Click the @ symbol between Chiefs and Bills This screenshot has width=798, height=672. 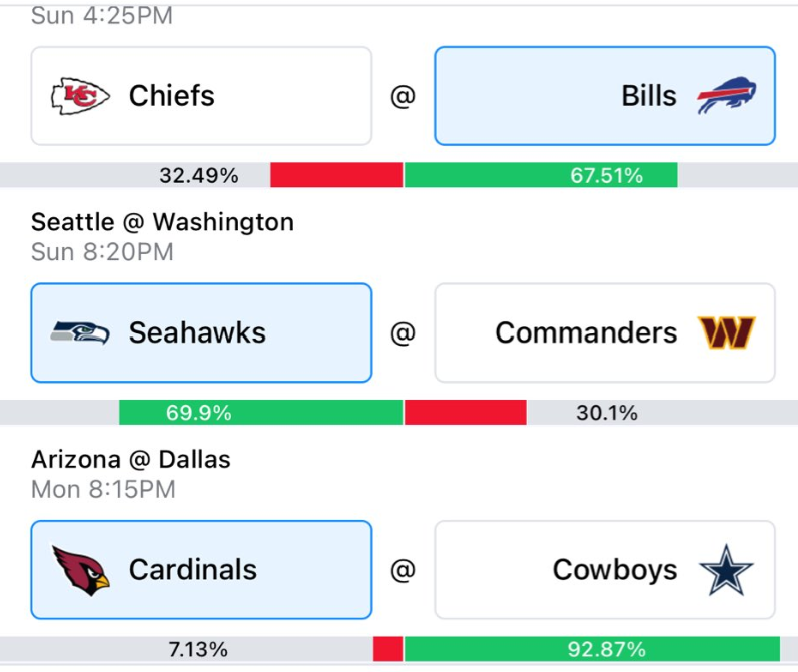click(x=402, y=97)
